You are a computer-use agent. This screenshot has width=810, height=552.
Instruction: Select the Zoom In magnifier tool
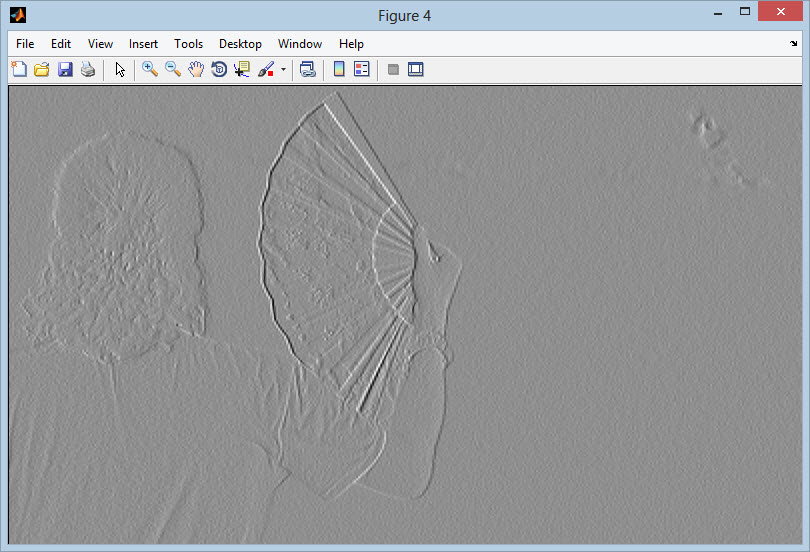pos(150,69)
